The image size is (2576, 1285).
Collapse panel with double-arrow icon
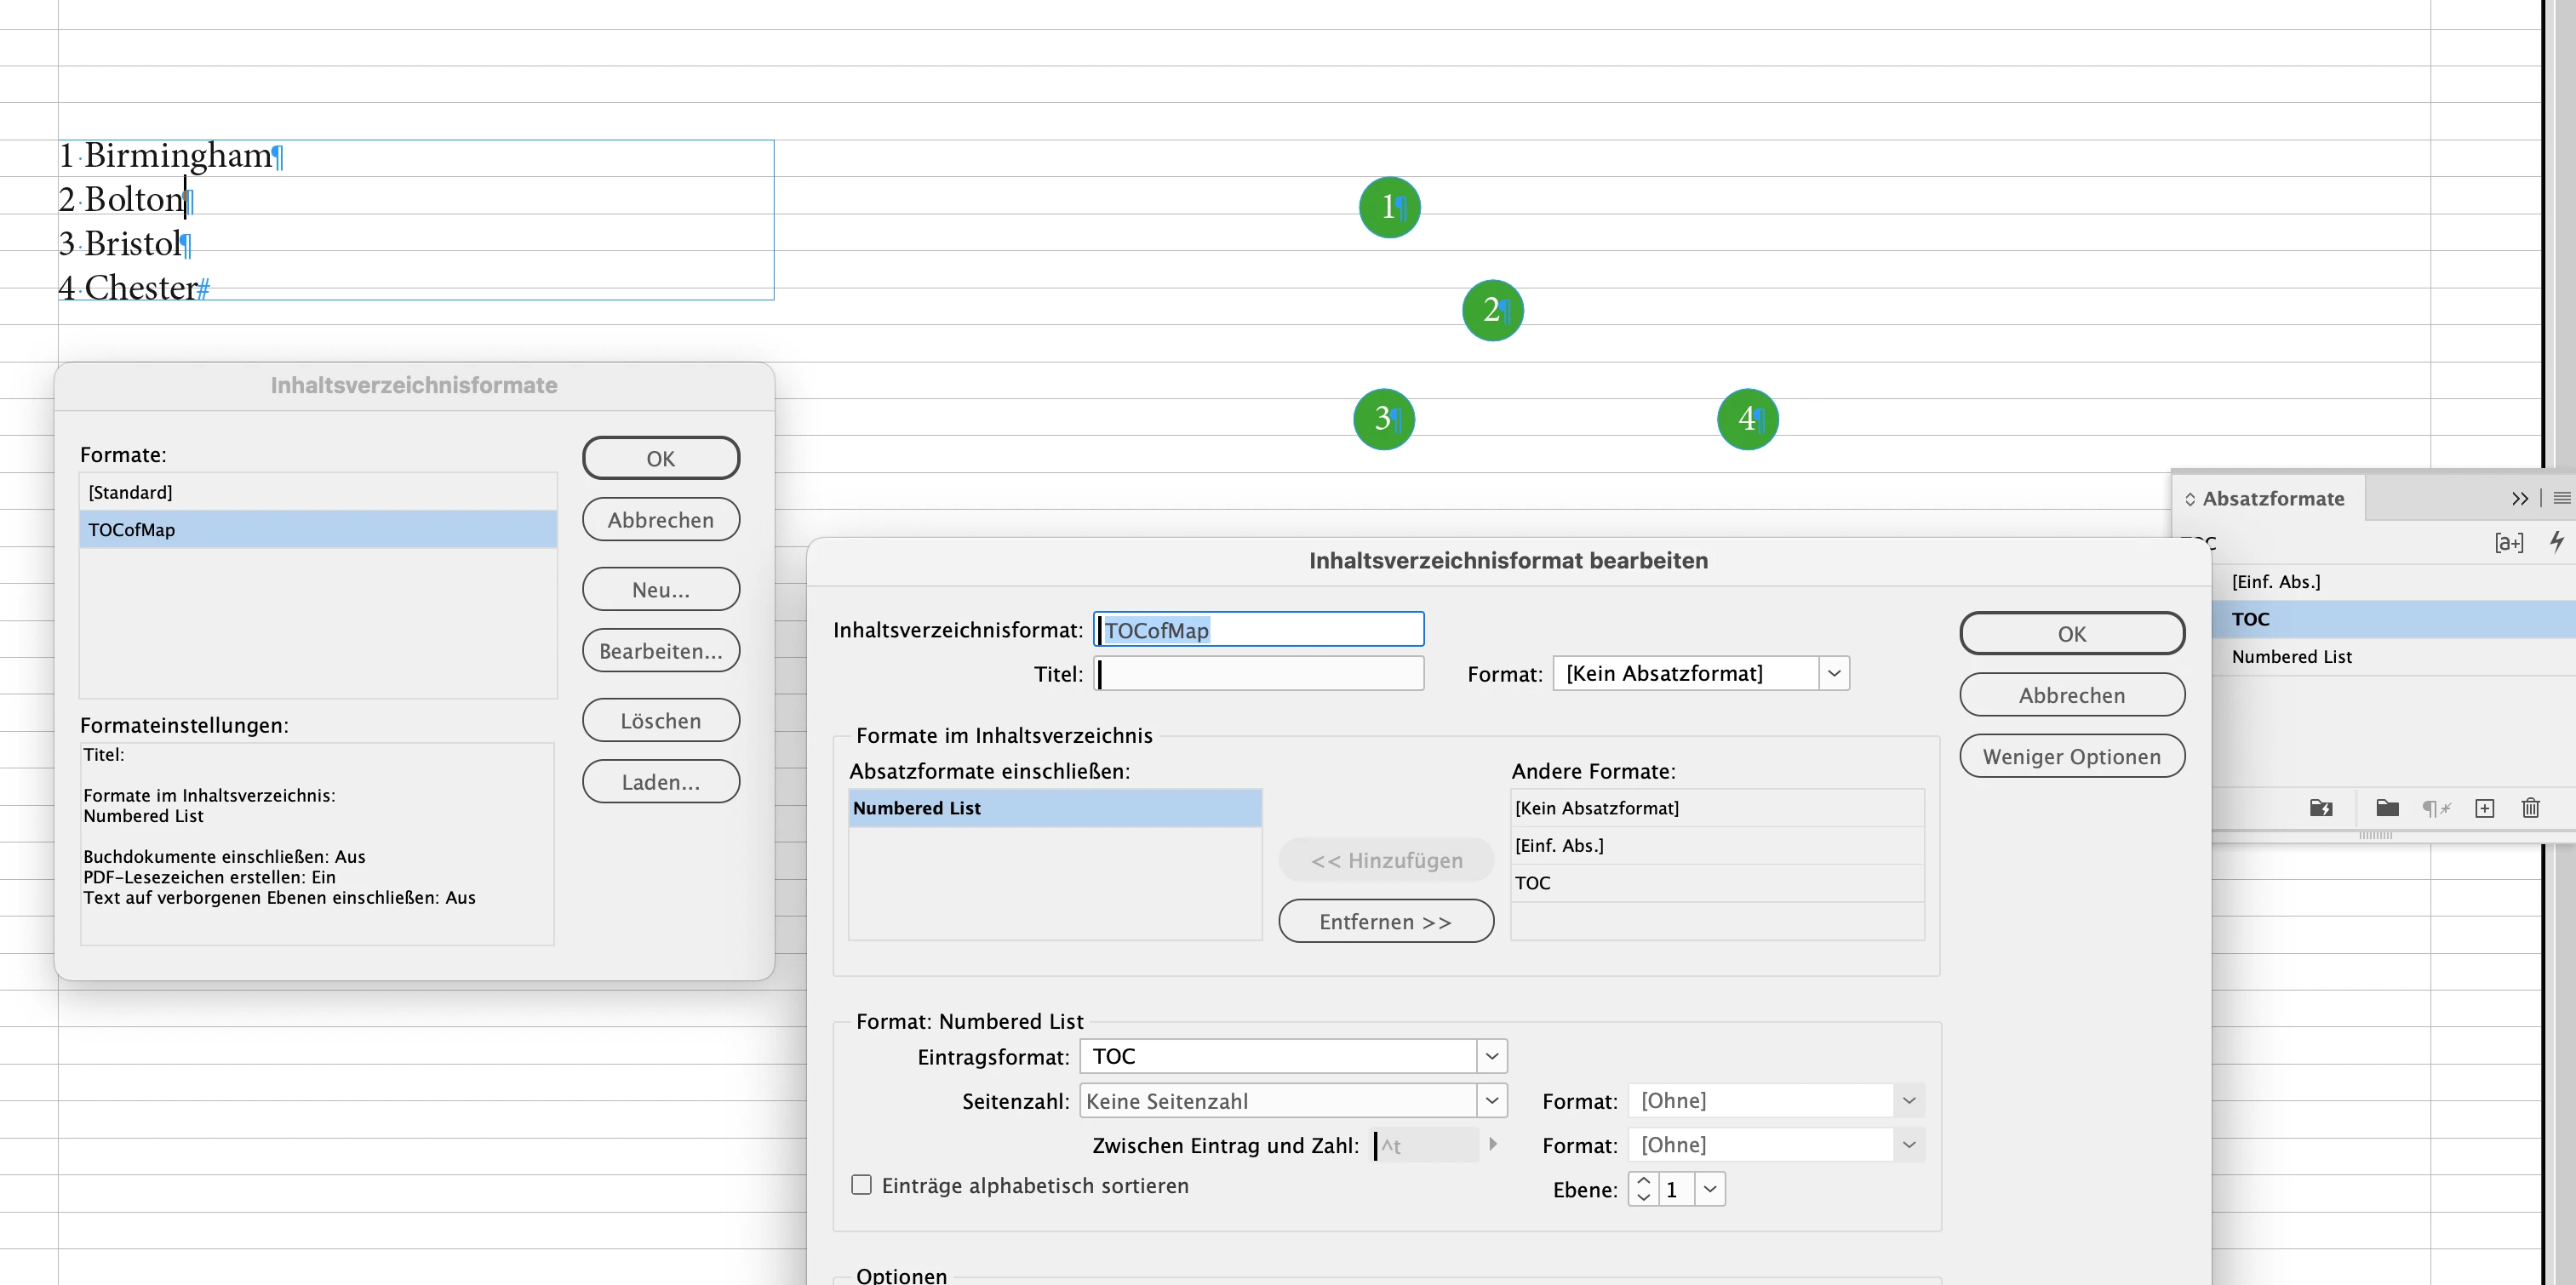point(2519,498)
